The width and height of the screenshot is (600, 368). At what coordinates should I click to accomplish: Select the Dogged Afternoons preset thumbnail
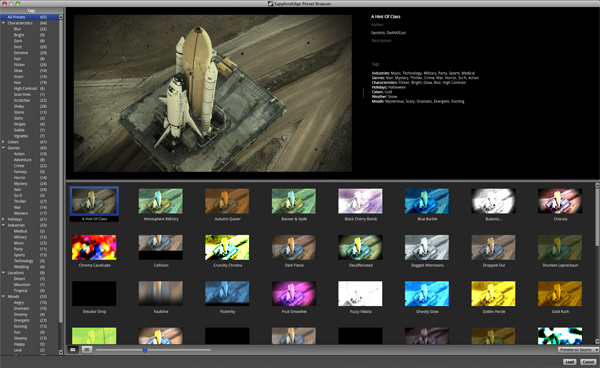coord(427,248)
